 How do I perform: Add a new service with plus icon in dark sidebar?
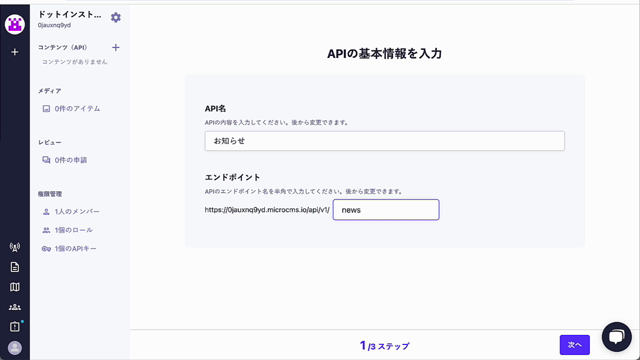(x=15, y=52)
